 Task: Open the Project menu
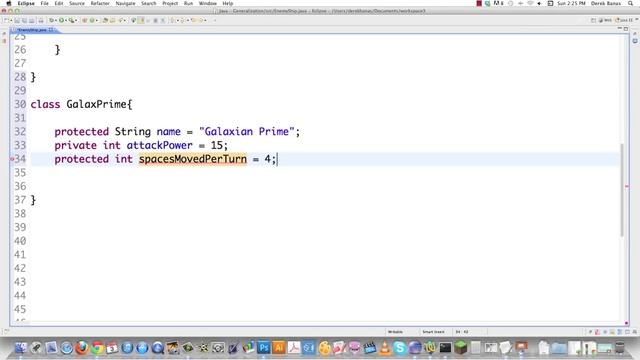[170, 3]
